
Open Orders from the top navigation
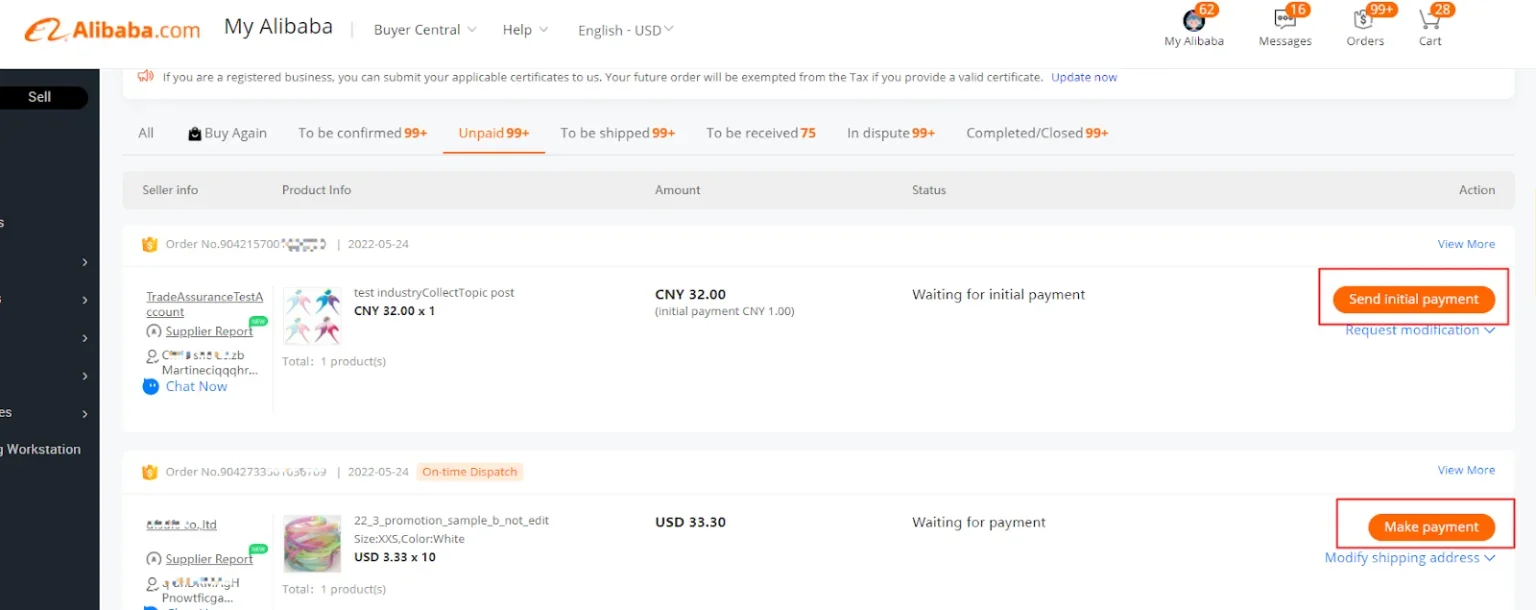tap(1365, 25)
